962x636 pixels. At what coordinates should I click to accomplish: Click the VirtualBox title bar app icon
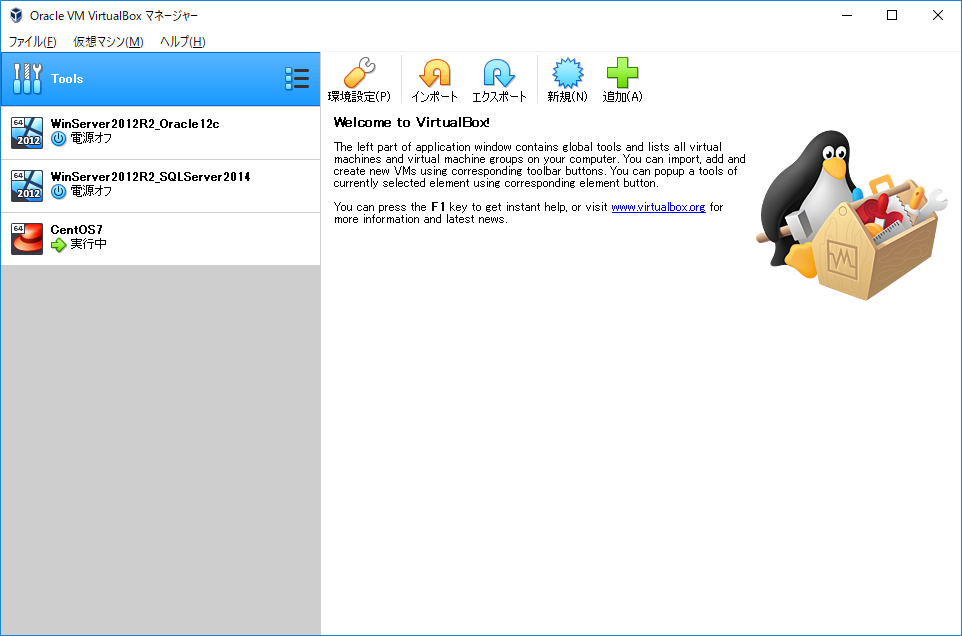point(16,15)
